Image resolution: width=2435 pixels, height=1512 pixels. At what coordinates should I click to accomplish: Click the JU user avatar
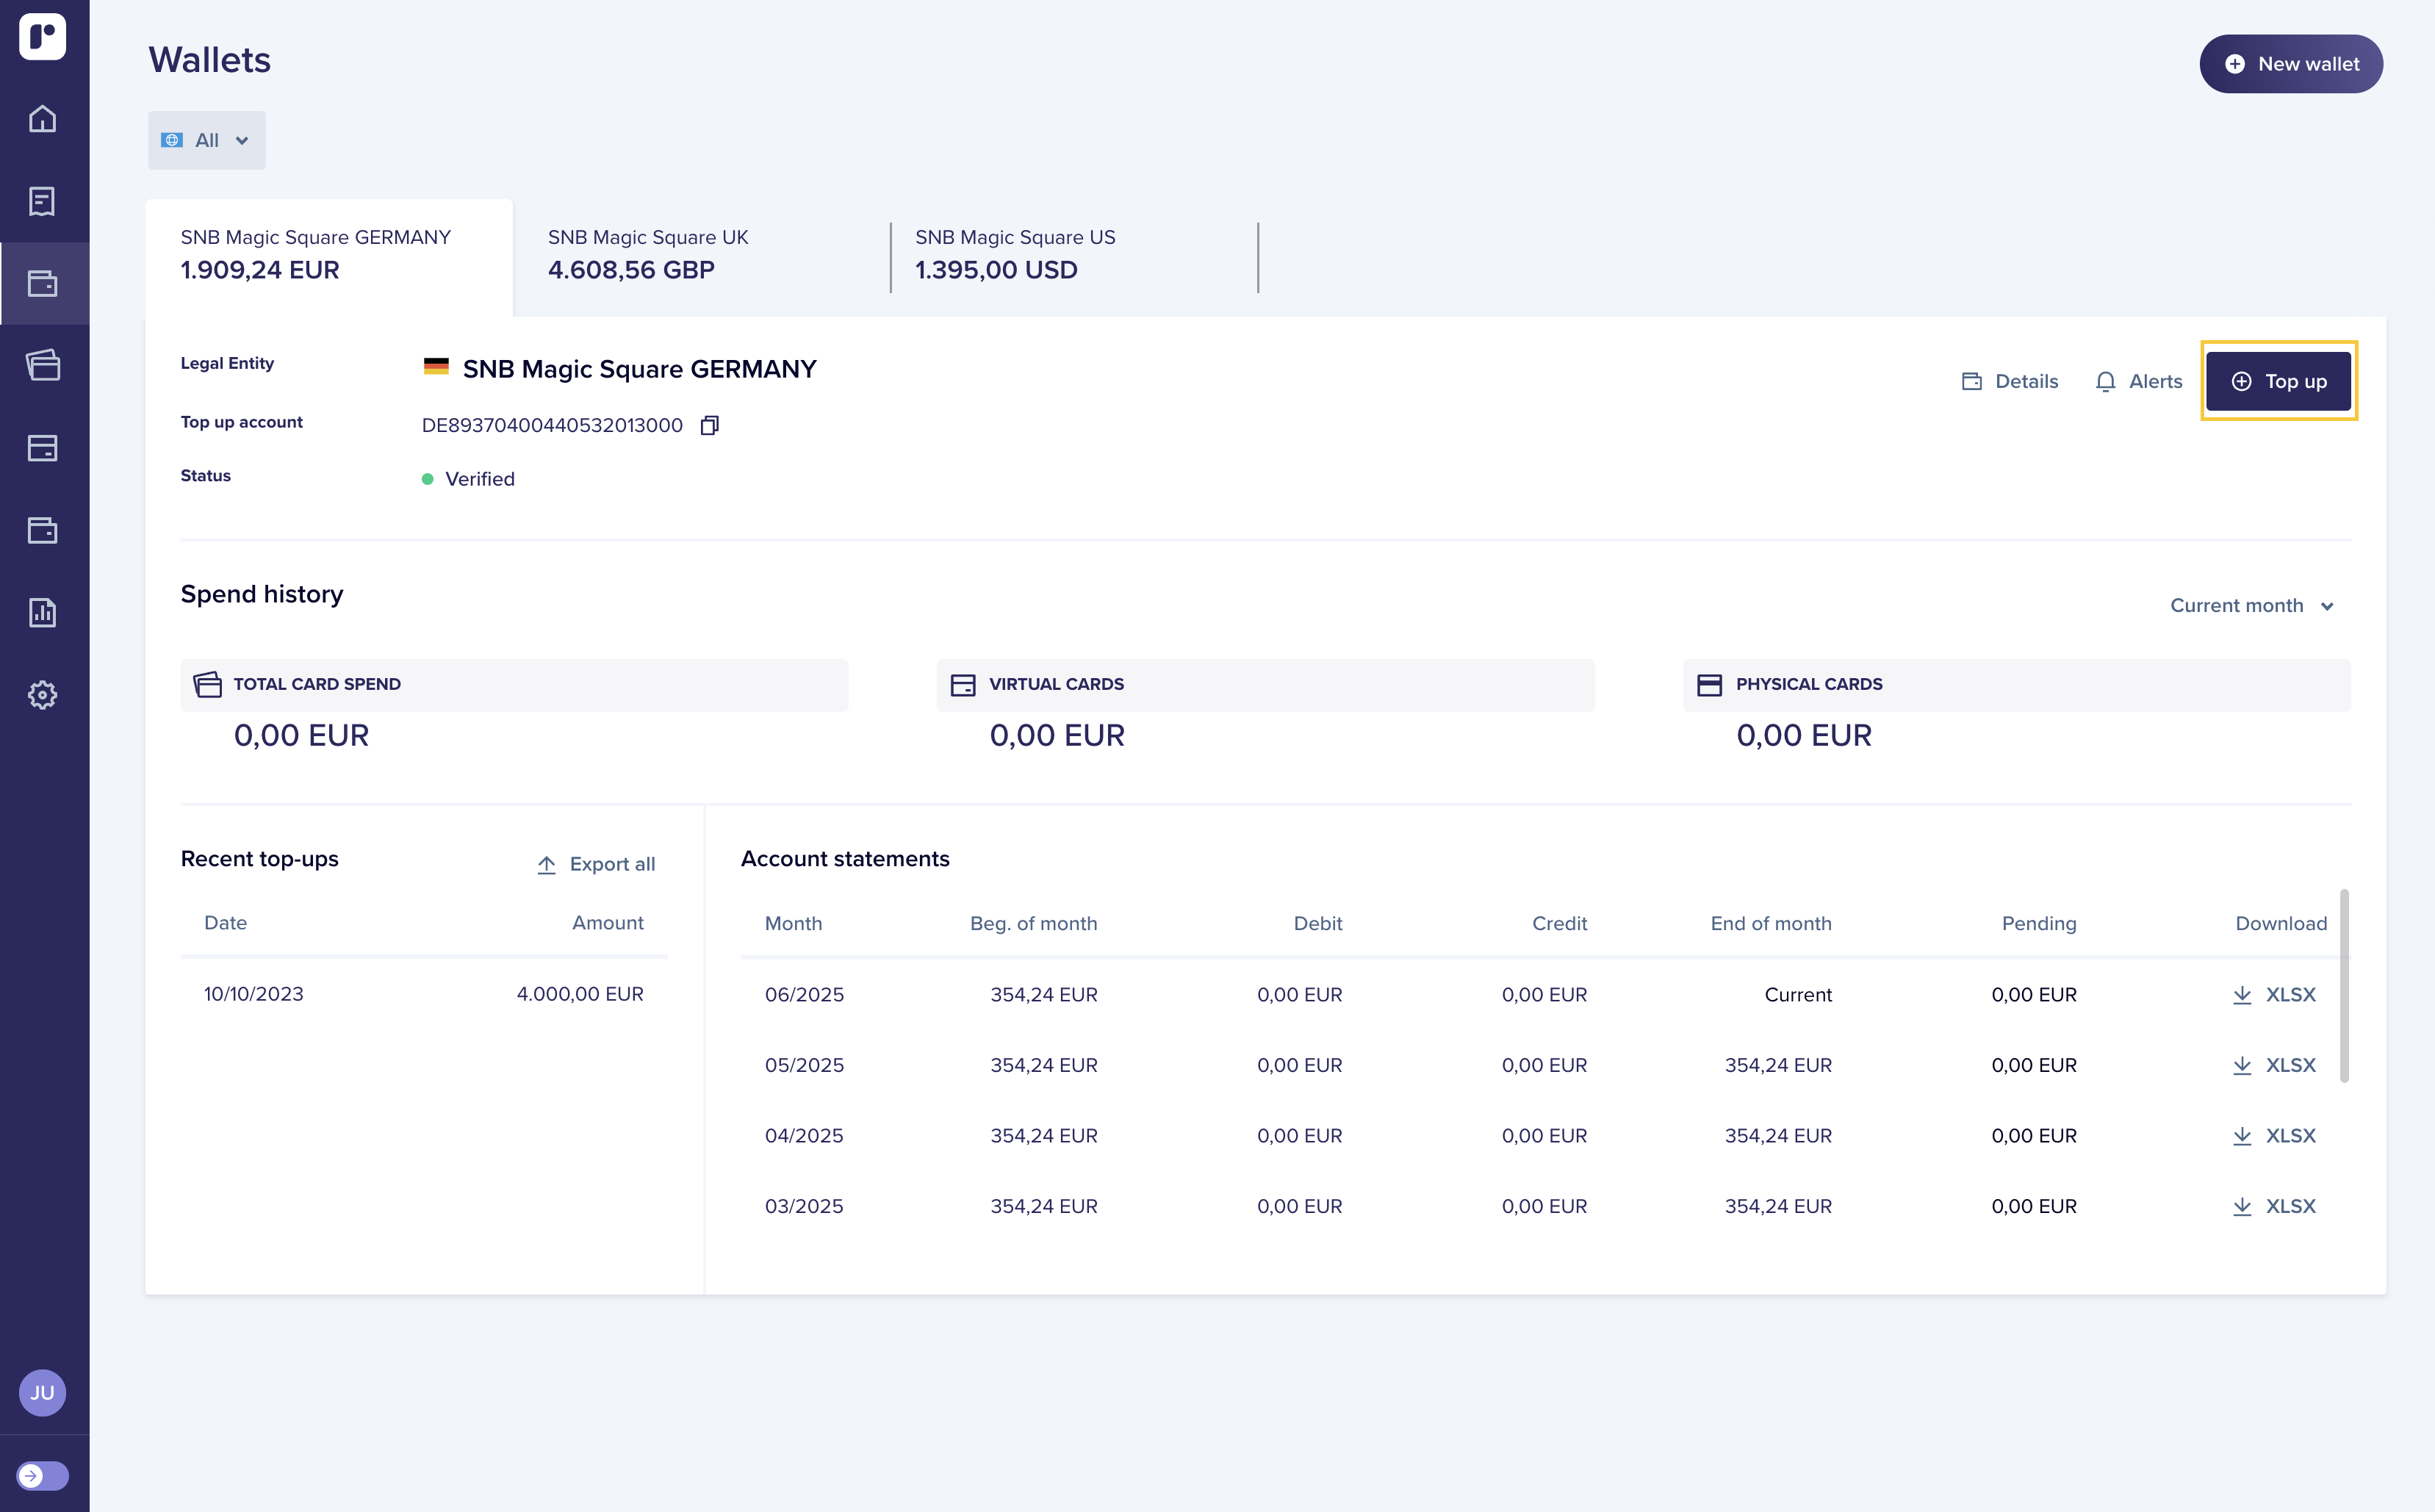tap(42, 1392)
